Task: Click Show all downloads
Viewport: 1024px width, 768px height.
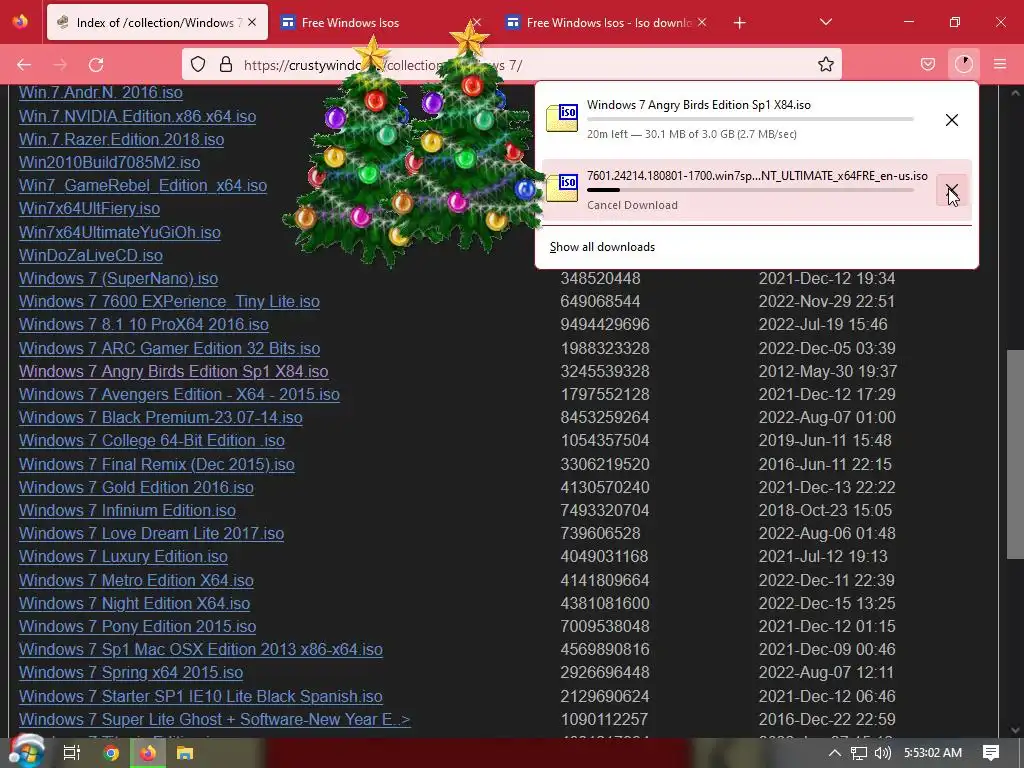Action: point(602,247)
